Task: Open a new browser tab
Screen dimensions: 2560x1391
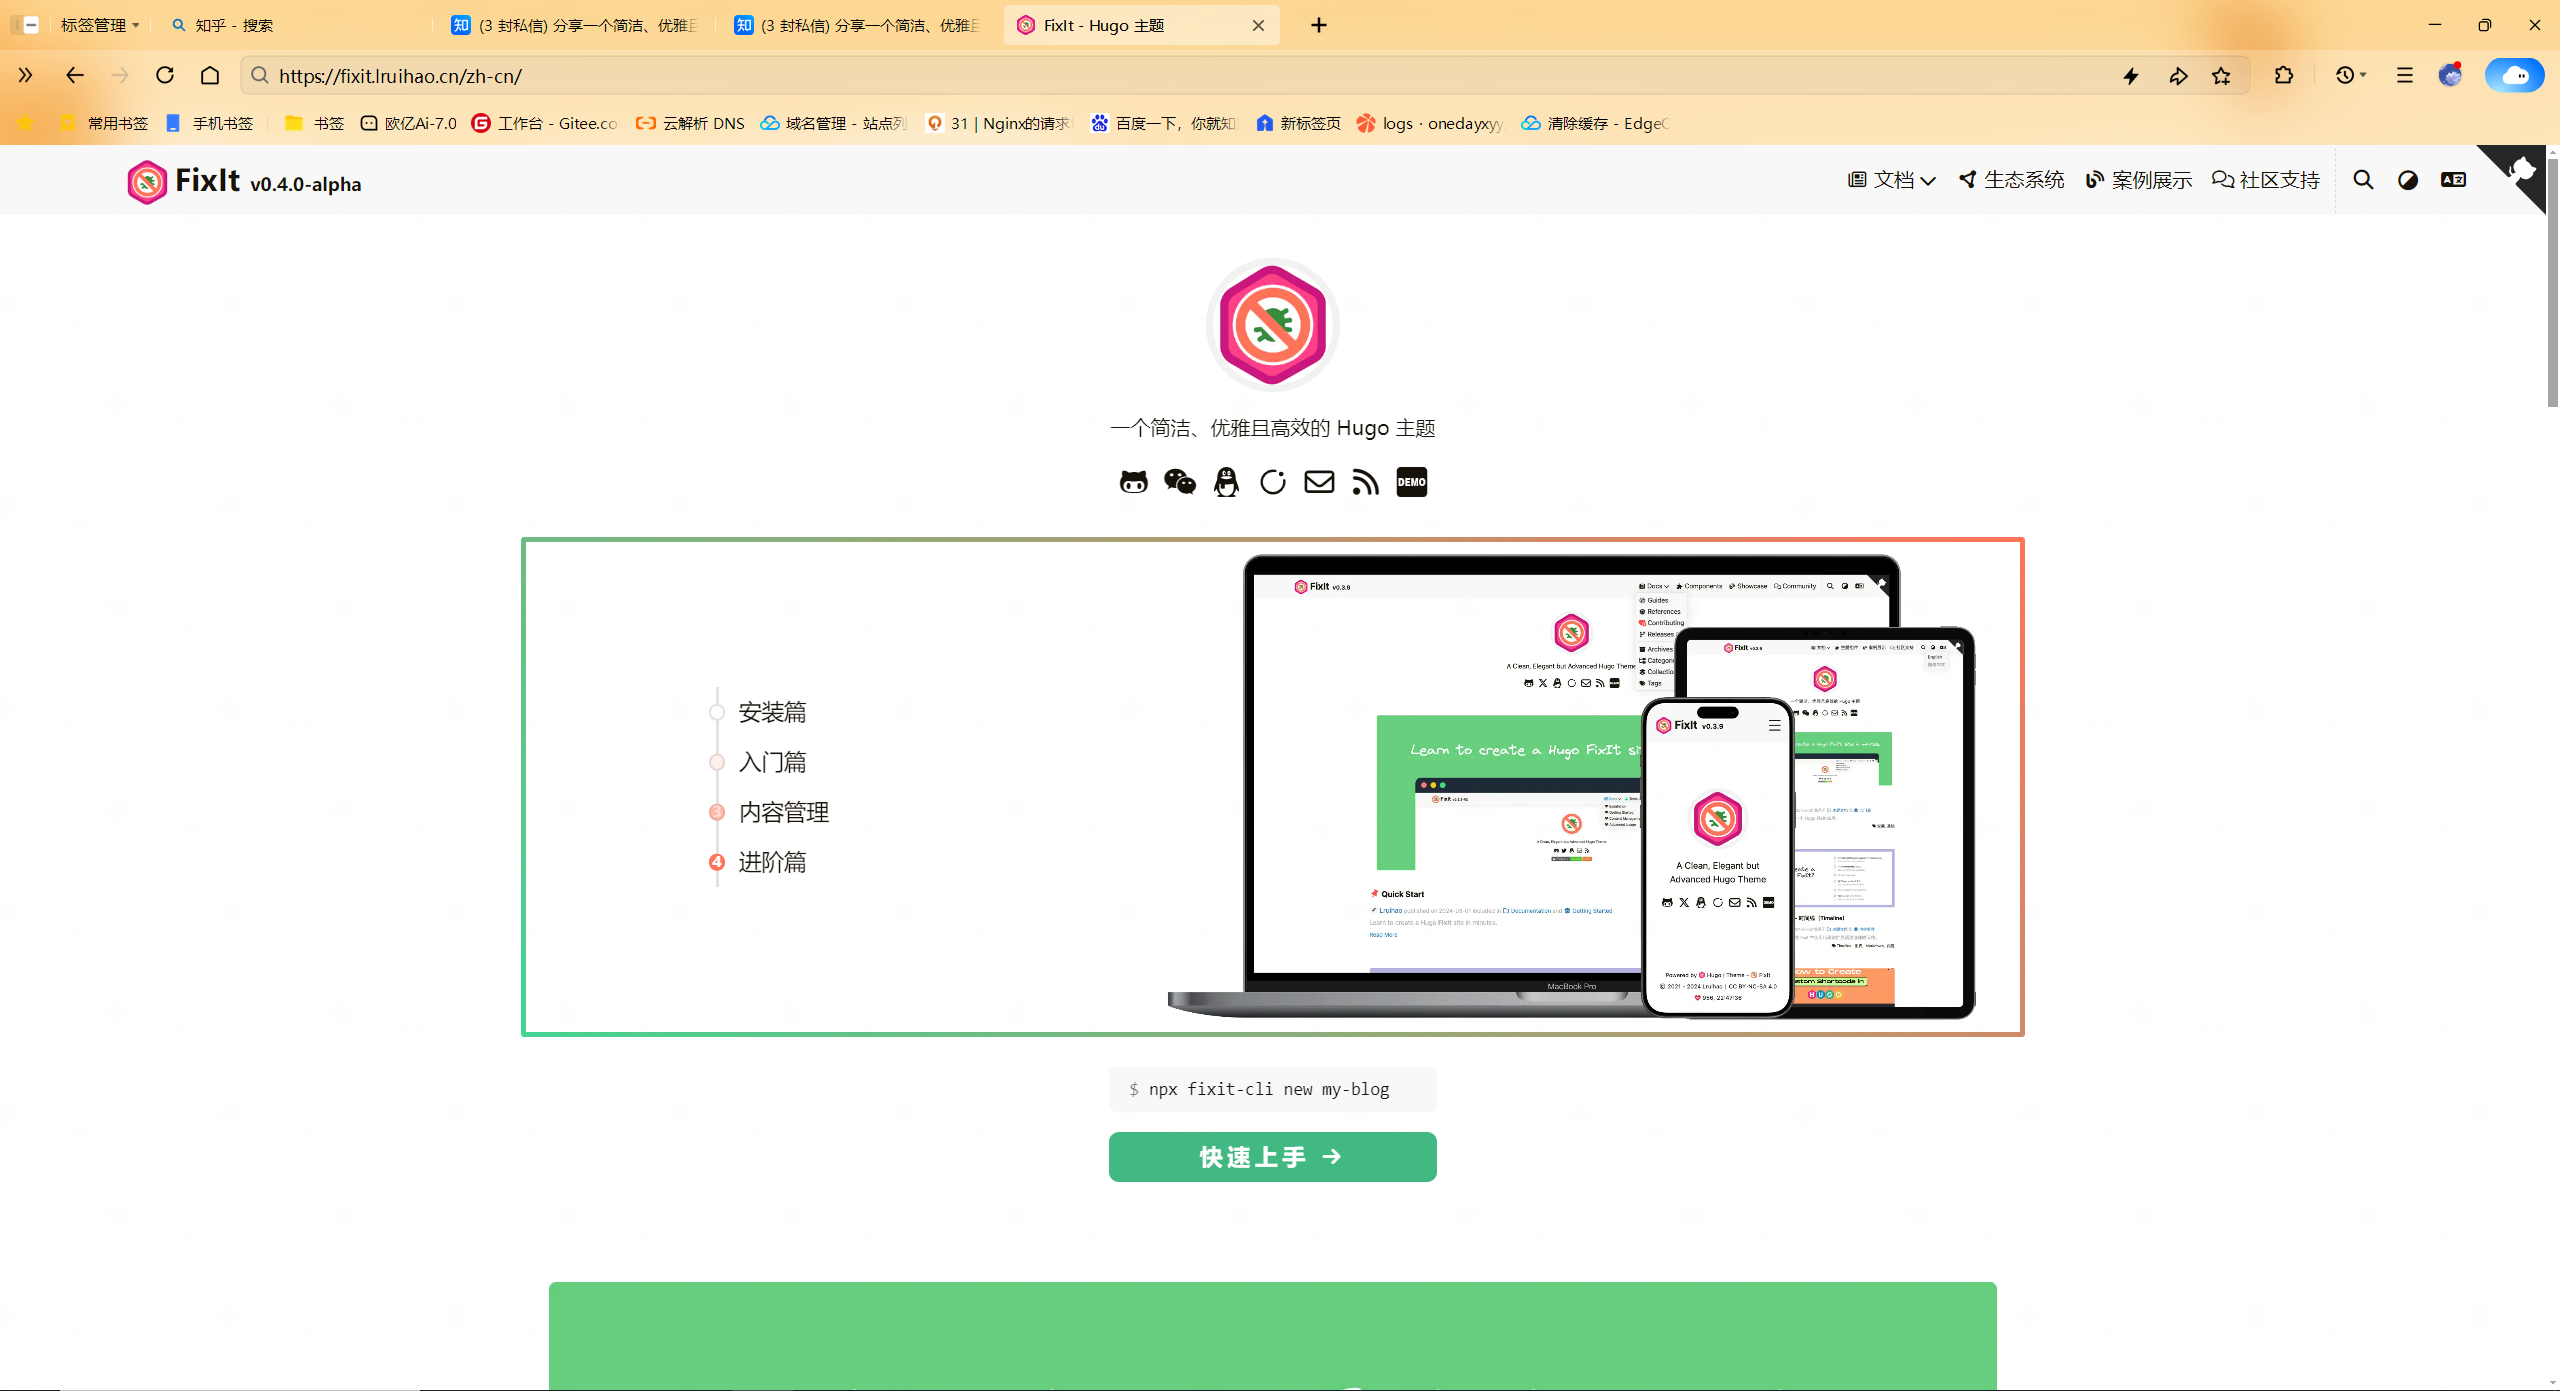Action: (1319, 25)
